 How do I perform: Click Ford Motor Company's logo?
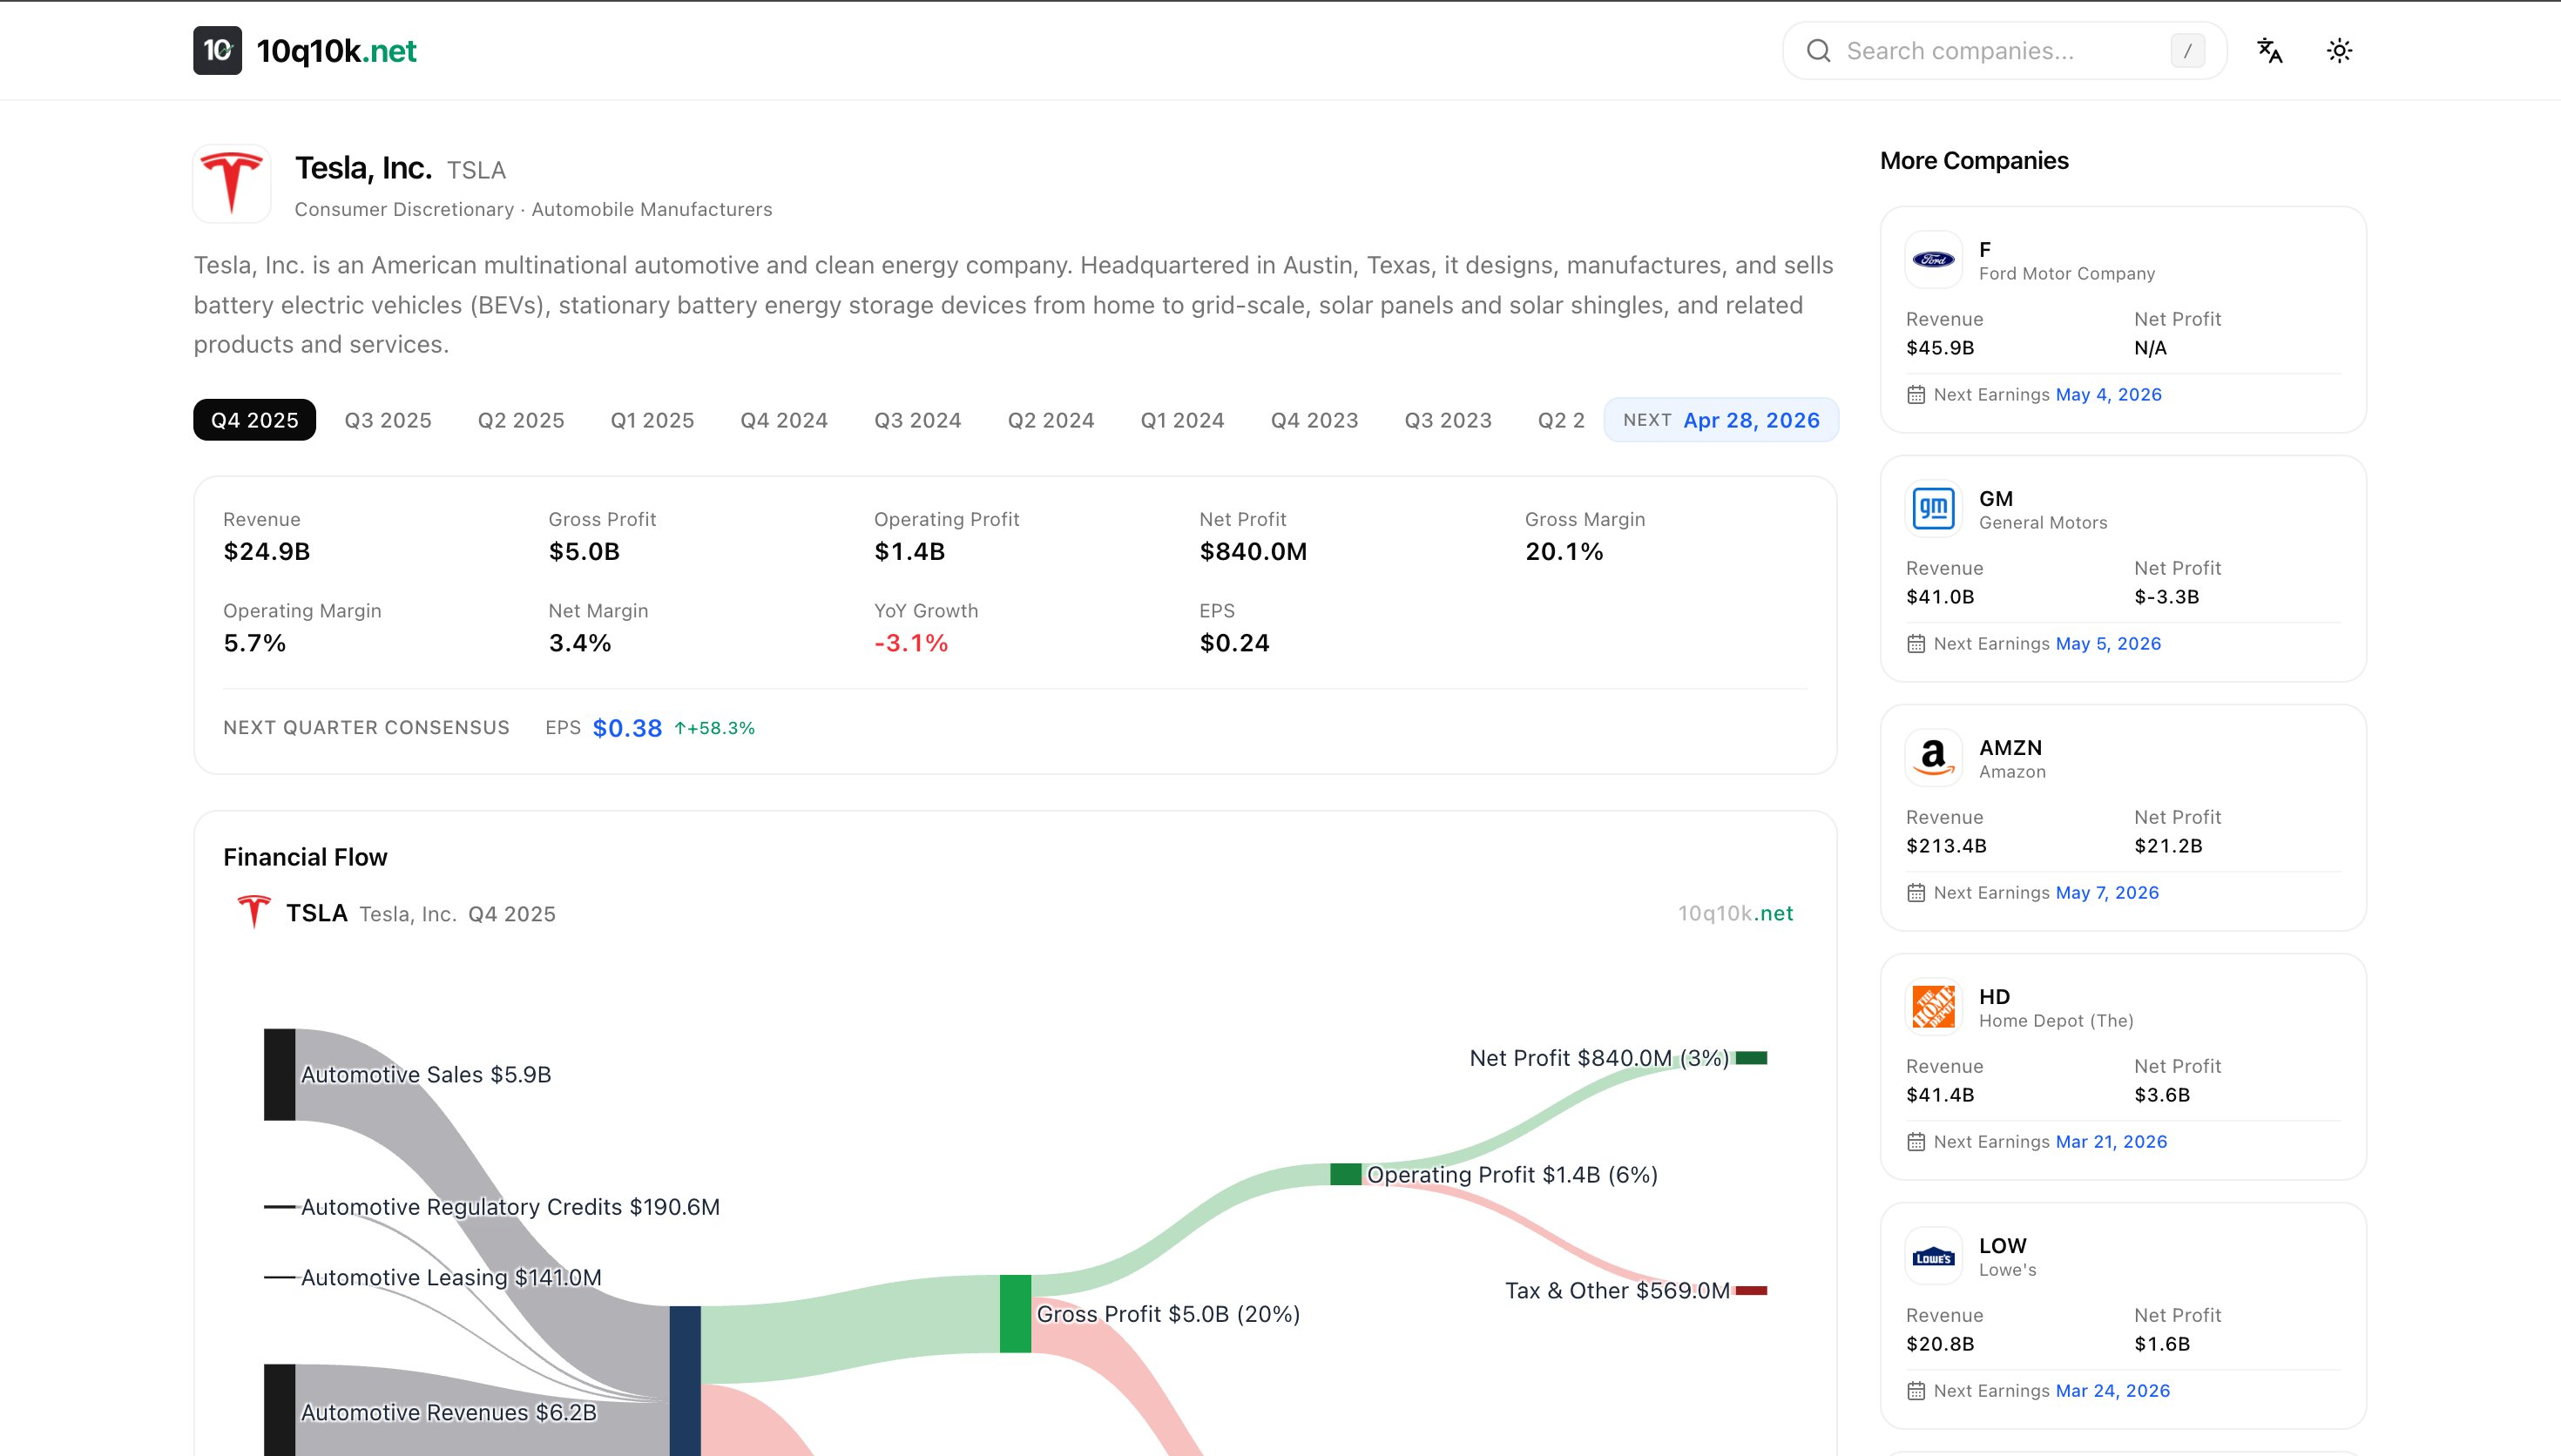point(1933,259)
